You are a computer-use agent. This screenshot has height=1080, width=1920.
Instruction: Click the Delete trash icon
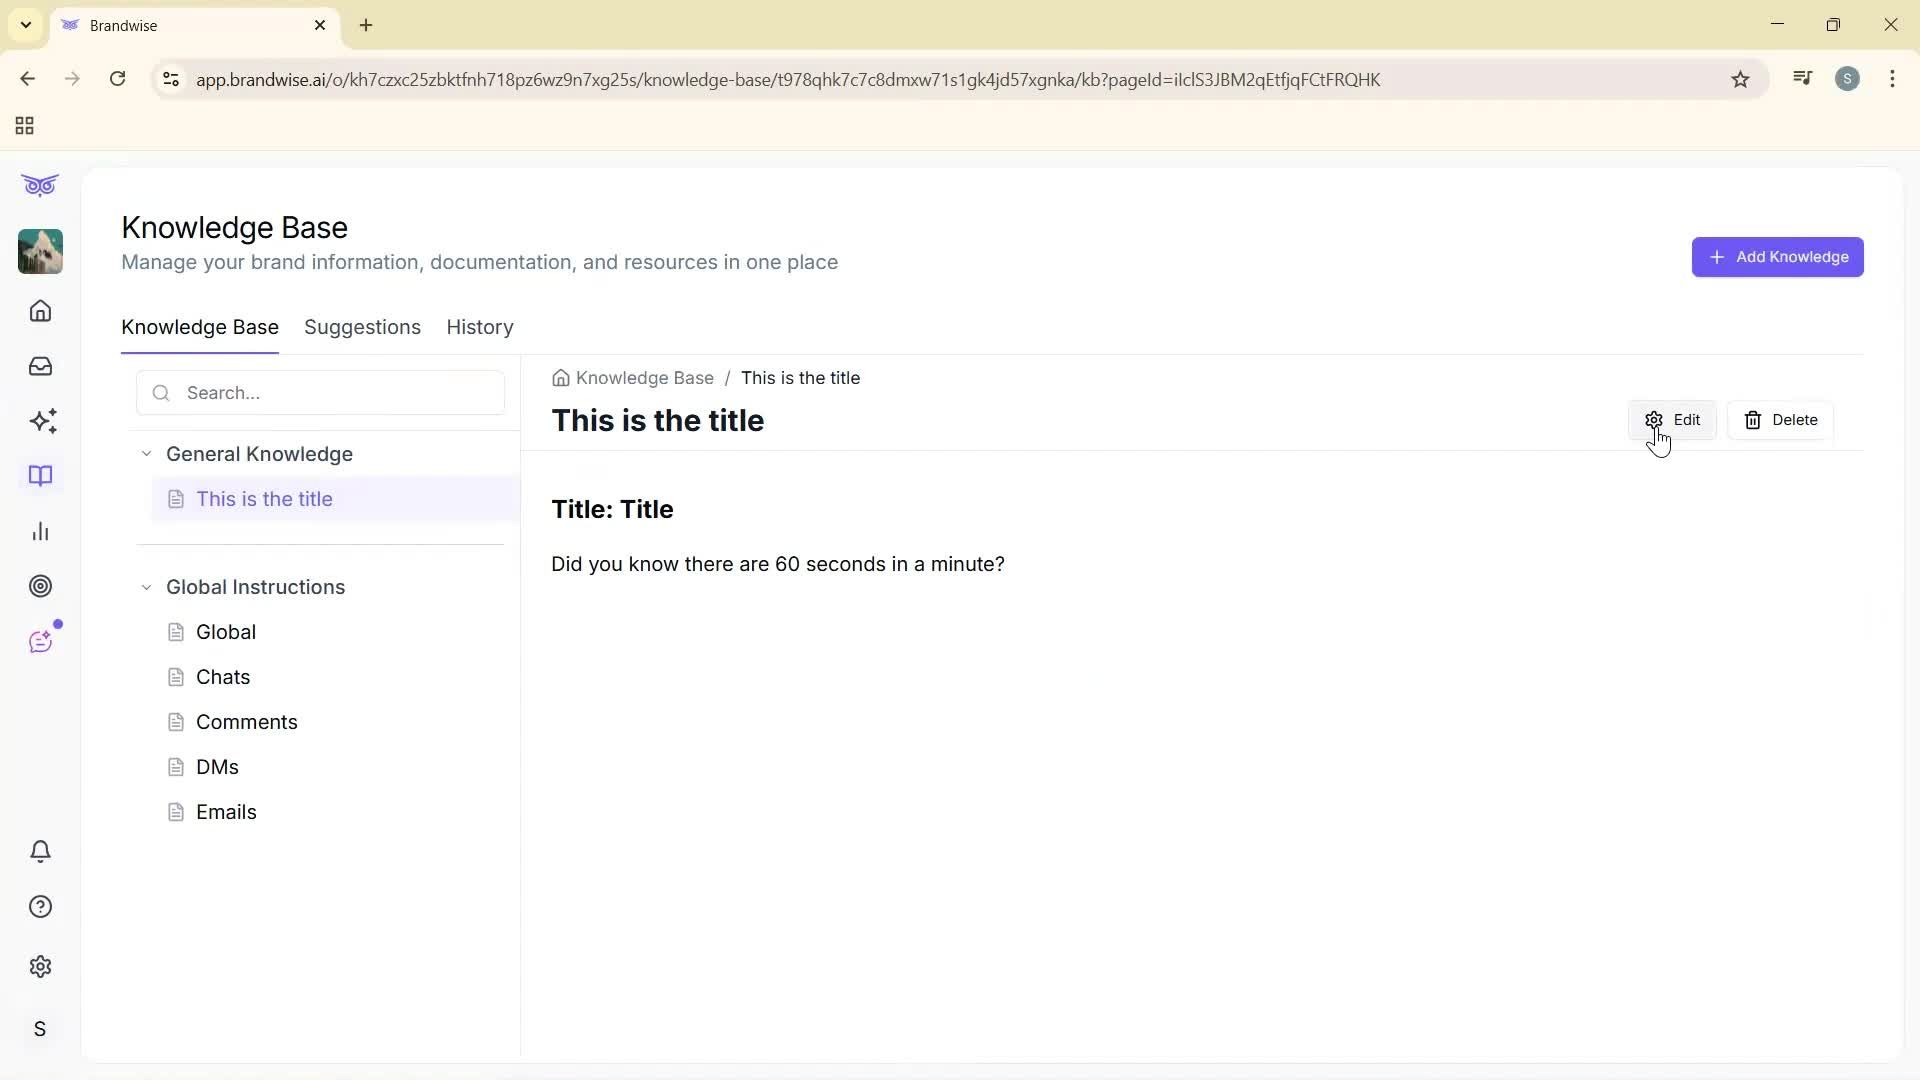[x=1753, y=419]
